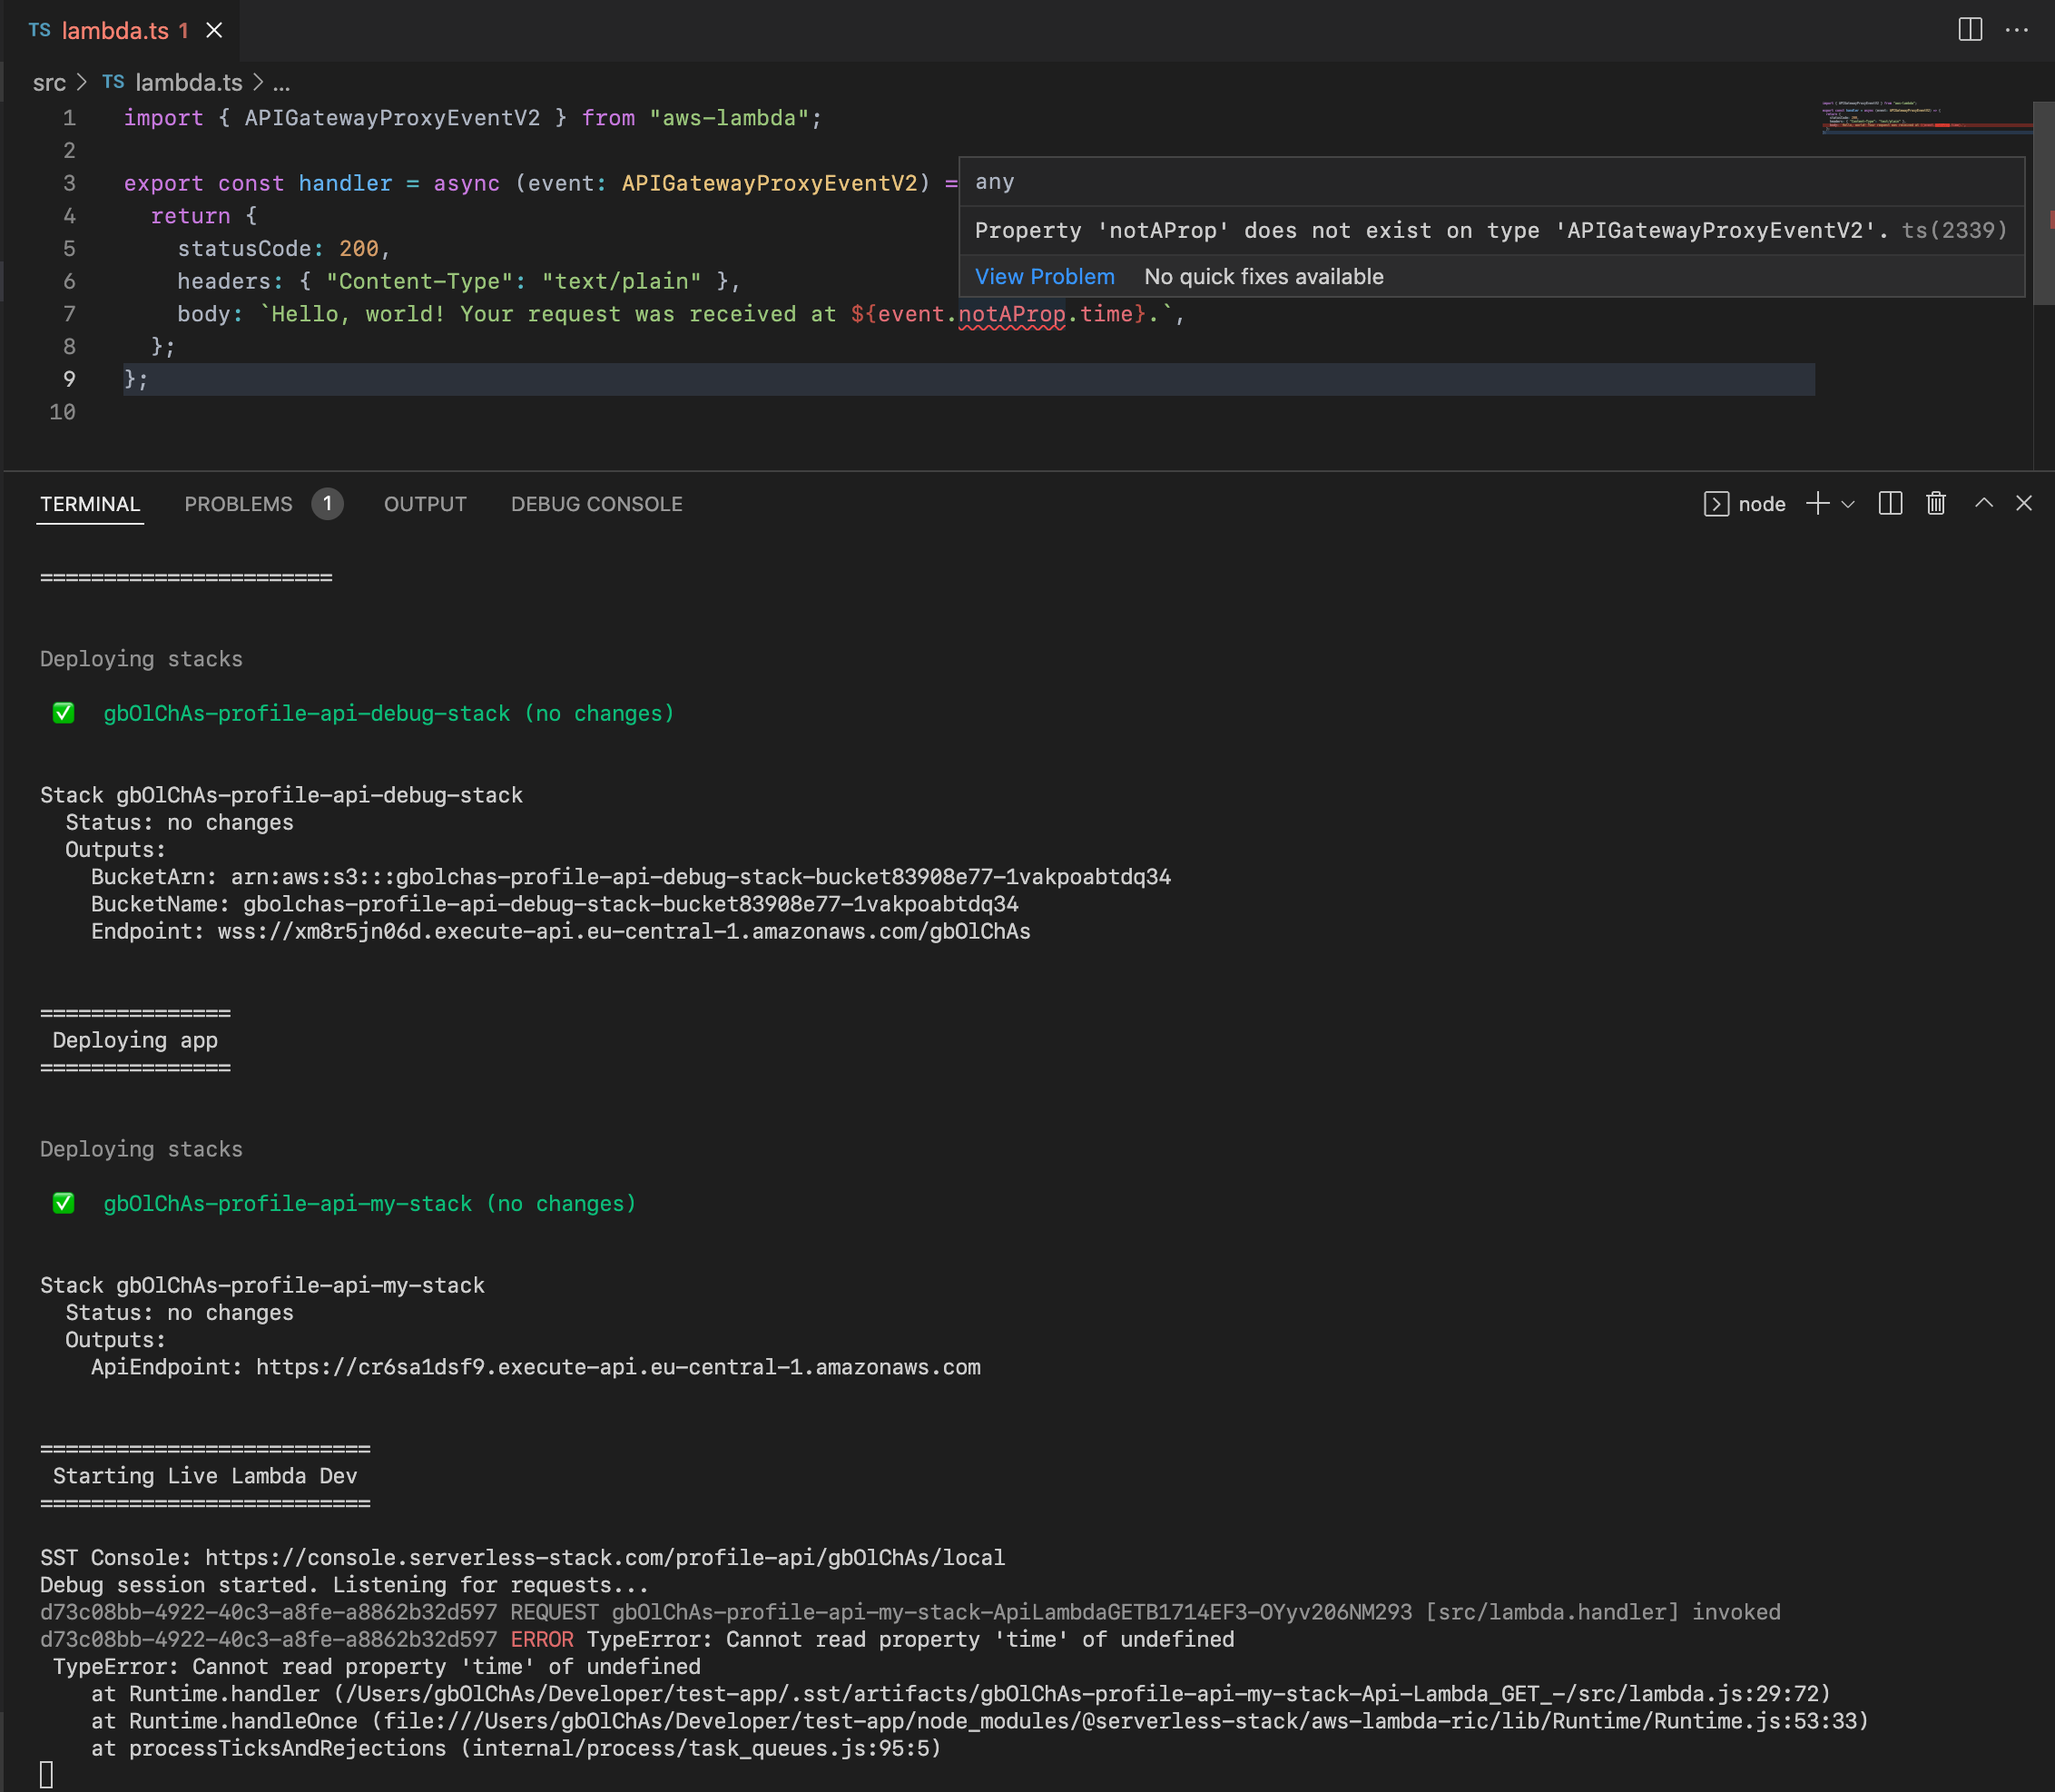
Task: Click the SST Console URL in terminal
Action: click(x=605, y=1557)
